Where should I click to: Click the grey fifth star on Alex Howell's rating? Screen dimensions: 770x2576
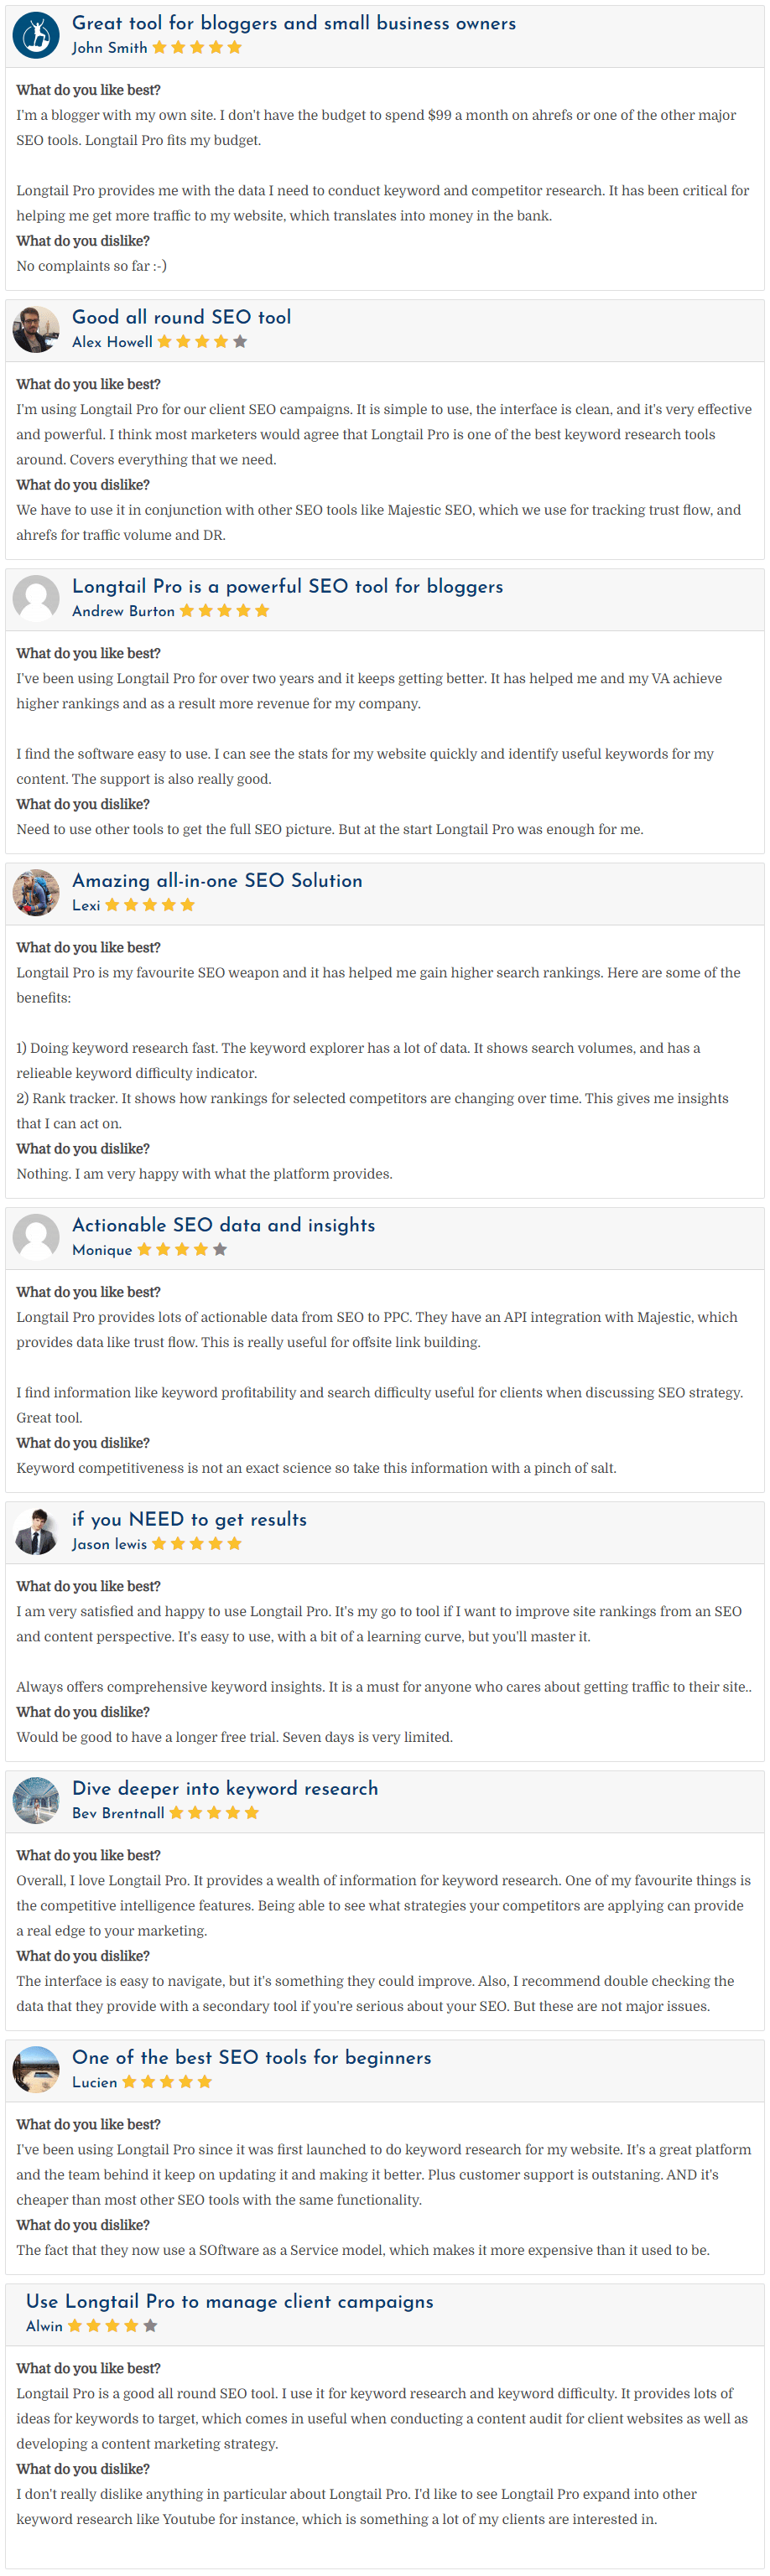point(240,342)
